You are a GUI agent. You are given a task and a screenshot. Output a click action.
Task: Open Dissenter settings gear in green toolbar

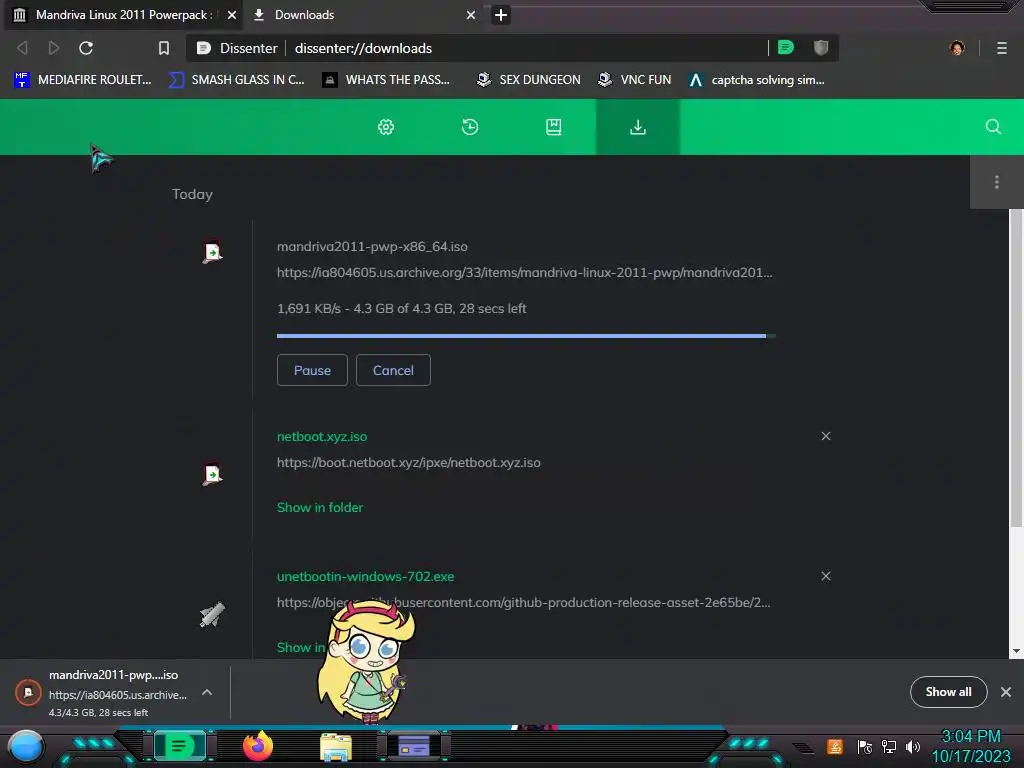(x=386, y=127)
